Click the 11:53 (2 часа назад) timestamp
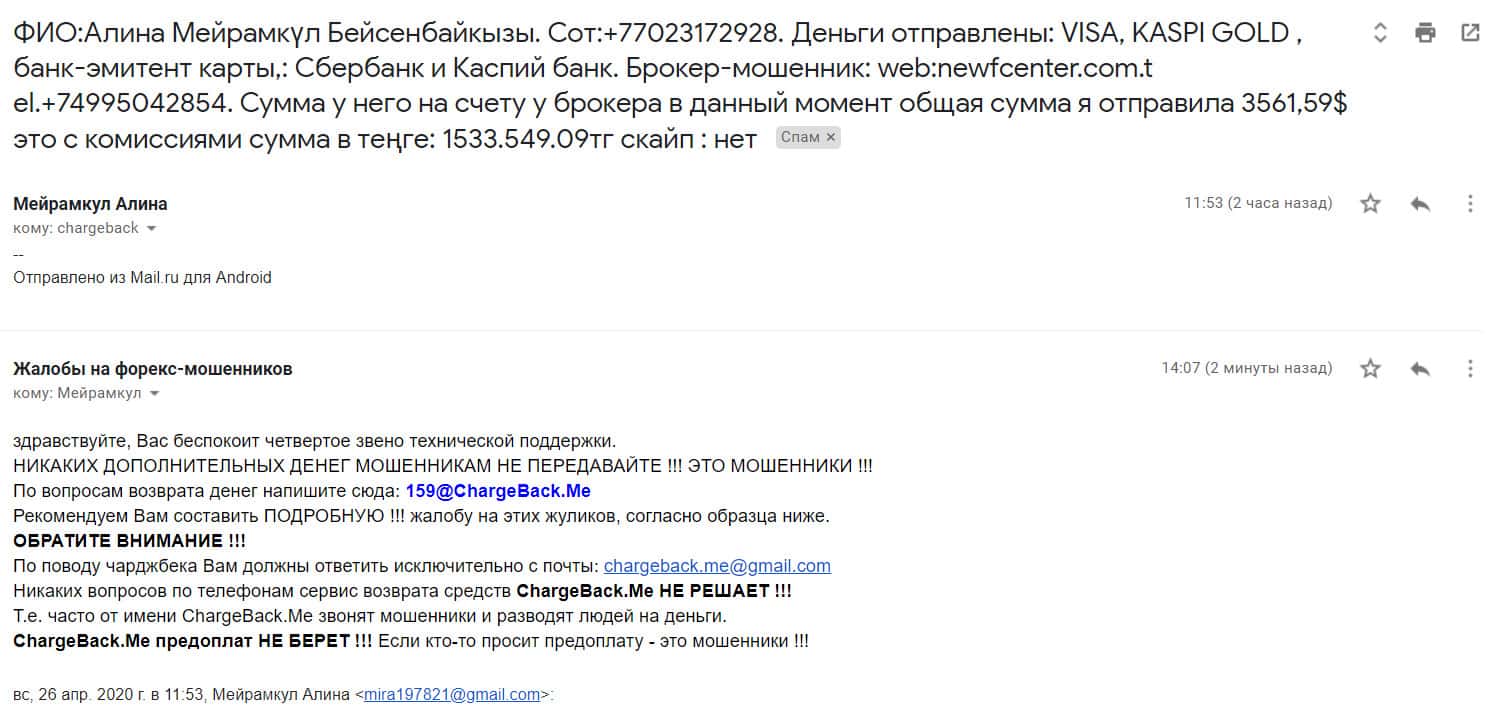Screen dimensions: 1501x713 coord(1258,204)
